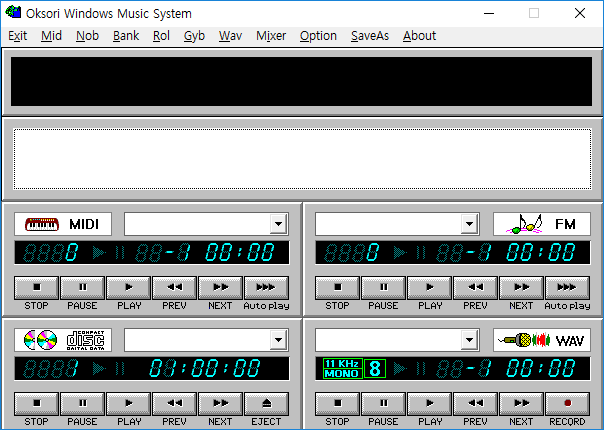The height and width of the screenshot is (430, 604).
Task: Skip to next MIDI track
Action: pos(220,287)
